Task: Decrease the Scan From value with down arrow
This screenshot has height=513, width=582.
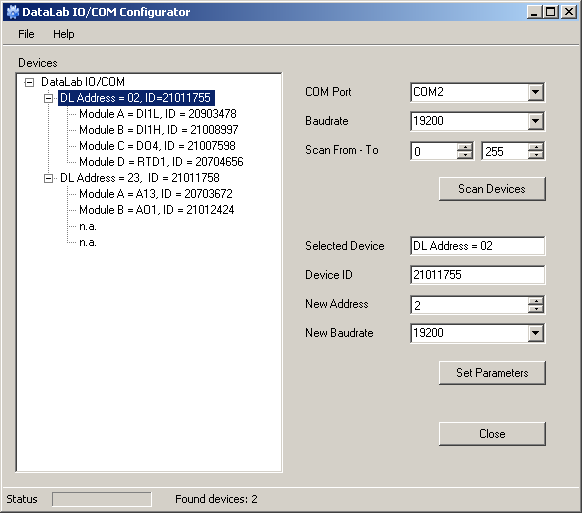Action: (464, 155)
